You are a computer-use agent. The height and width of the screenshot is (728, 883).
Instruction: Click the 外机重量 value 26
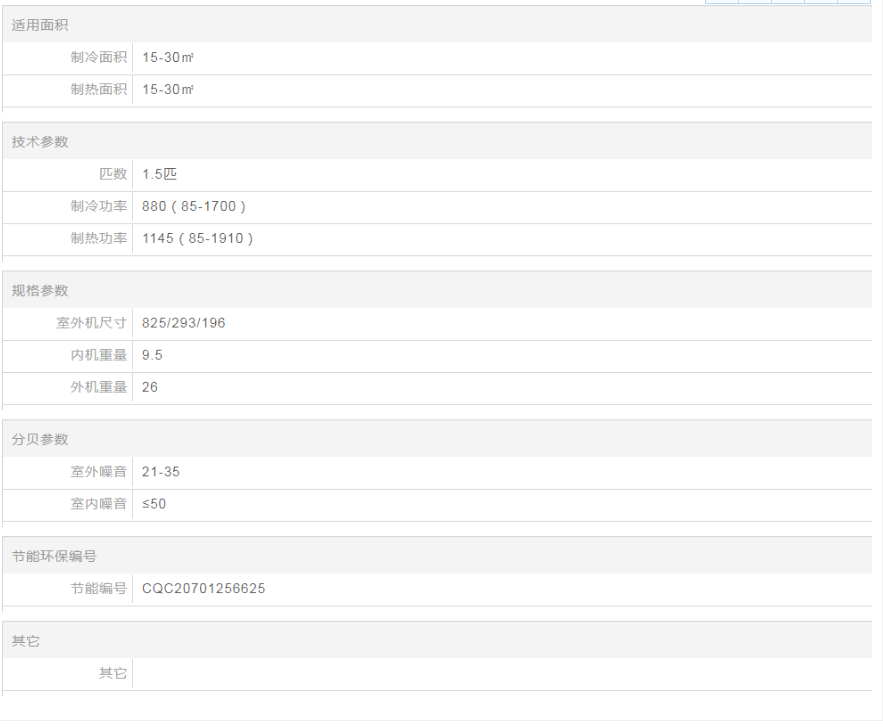pos(150,387)
